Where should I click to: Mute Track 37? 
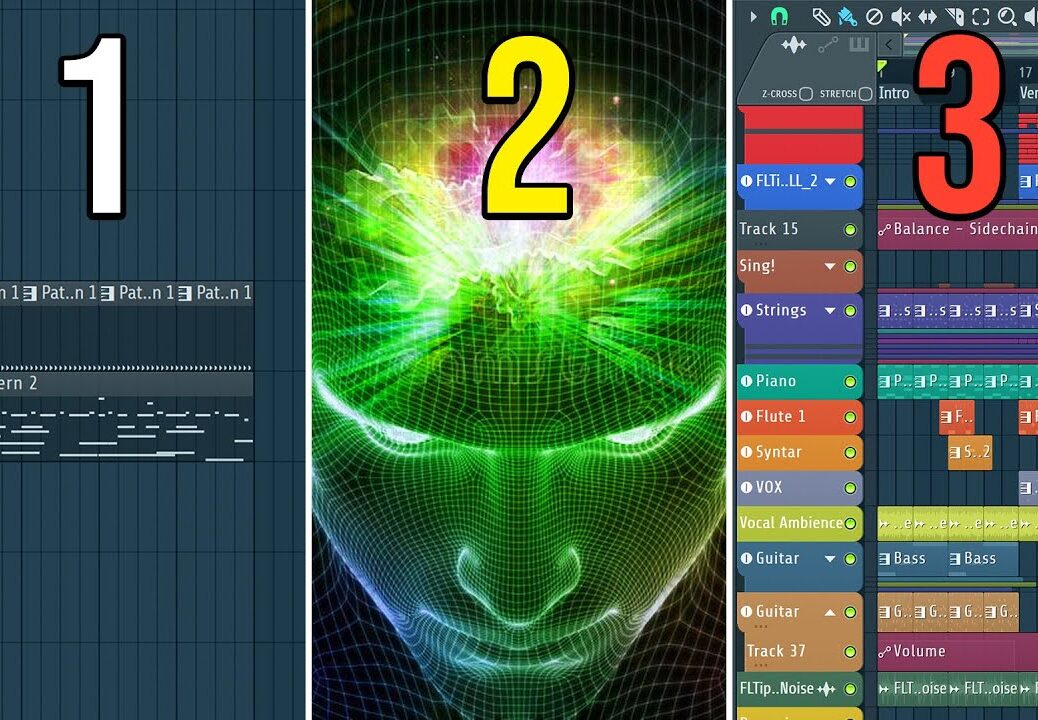point(851,652)
